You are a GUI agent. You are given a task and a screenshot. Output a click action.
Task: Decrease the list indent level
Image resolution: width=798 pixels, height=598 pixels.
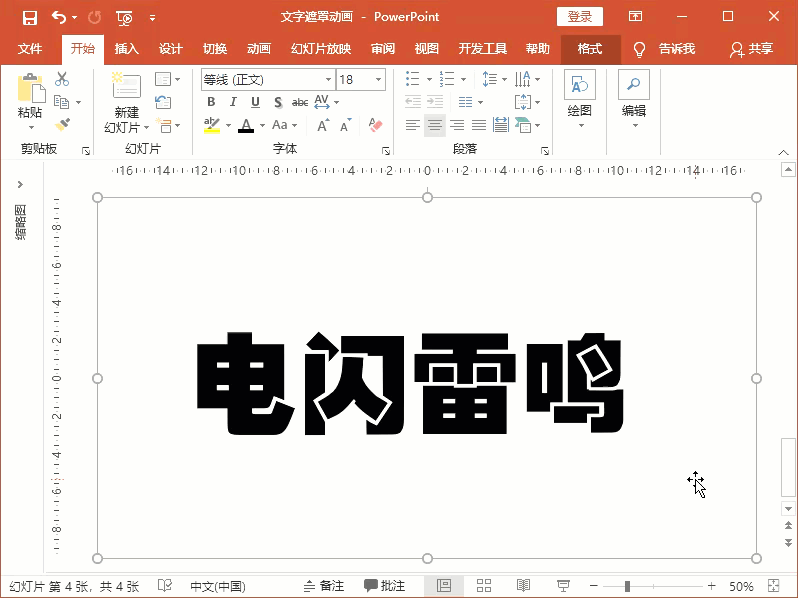pyautogui.click(x=413, y=102)
